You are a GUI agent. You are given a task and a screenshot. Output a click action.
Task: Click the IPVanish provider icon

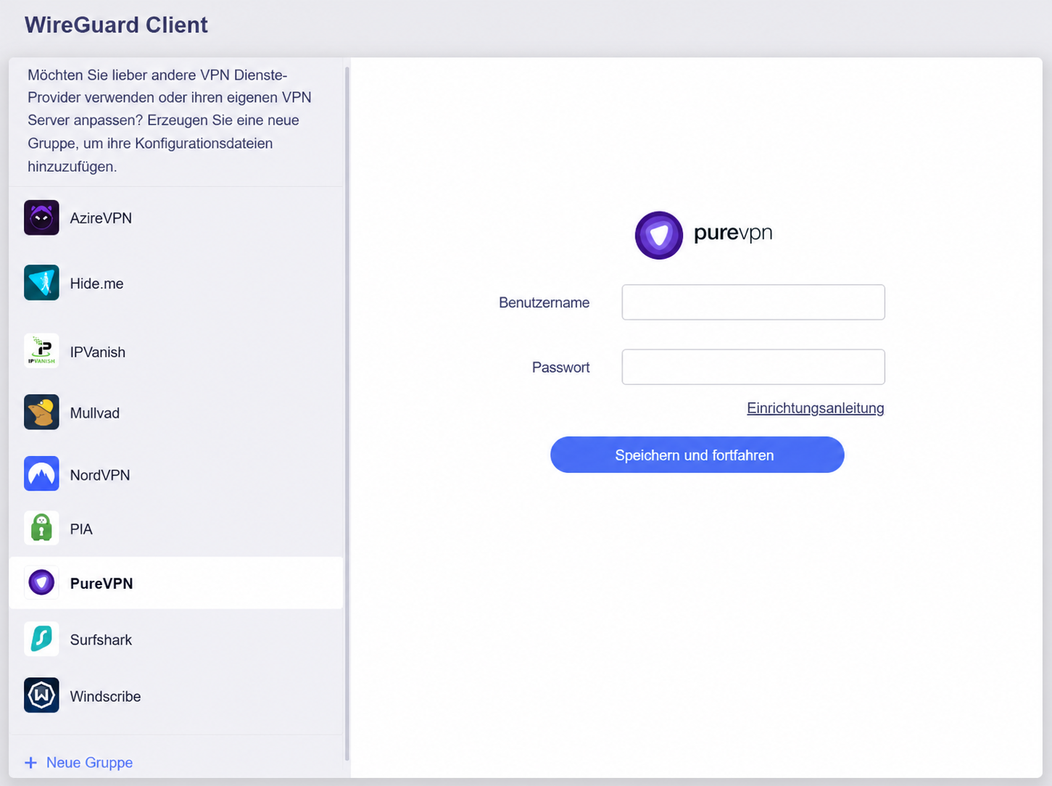click(x=42, y=351)
